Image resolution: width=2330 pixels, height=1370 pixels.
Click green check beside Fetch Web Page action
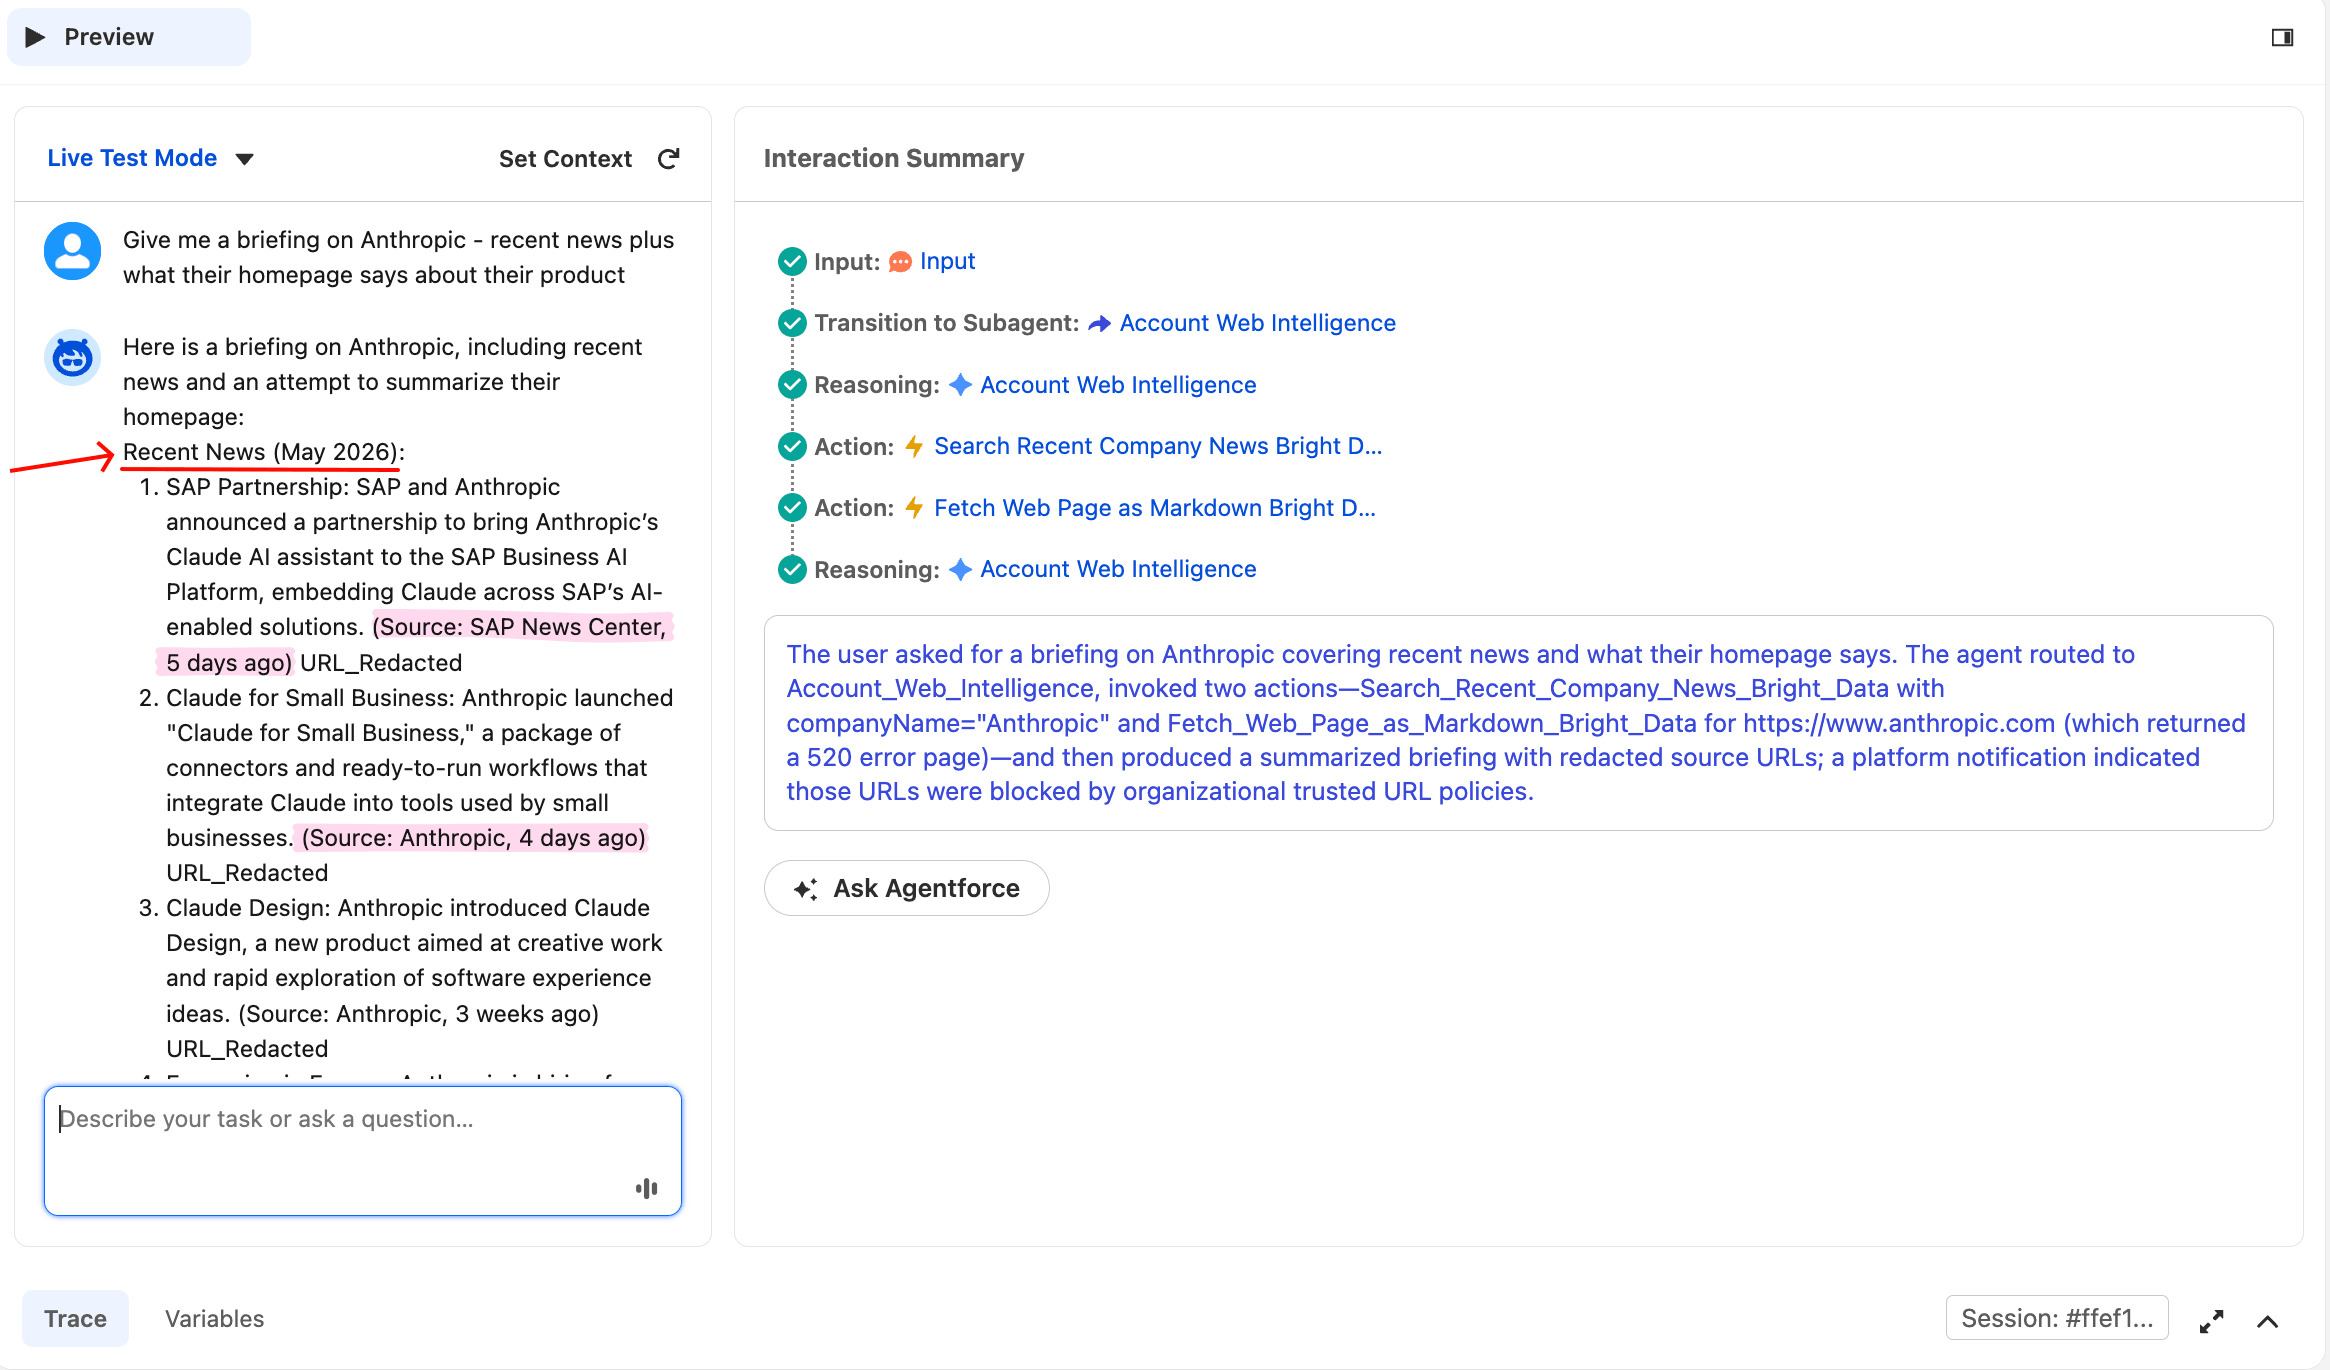(x=792, y=508)
